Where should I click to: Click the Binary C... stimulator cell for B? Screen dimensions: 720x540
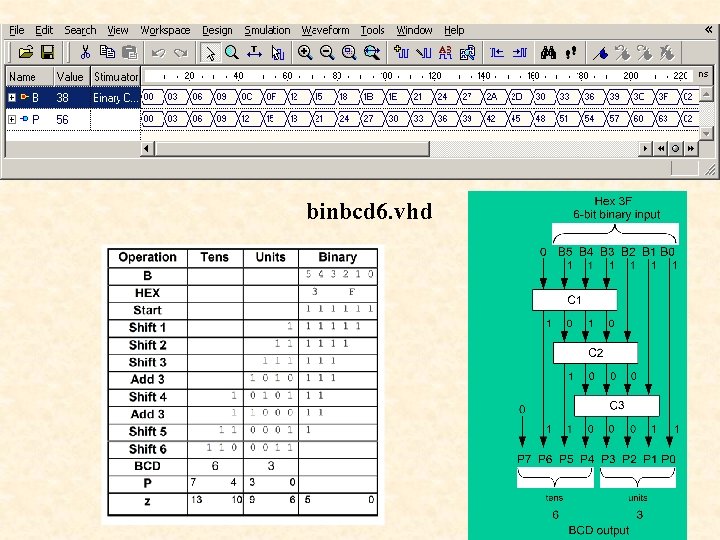coord(115,98)
